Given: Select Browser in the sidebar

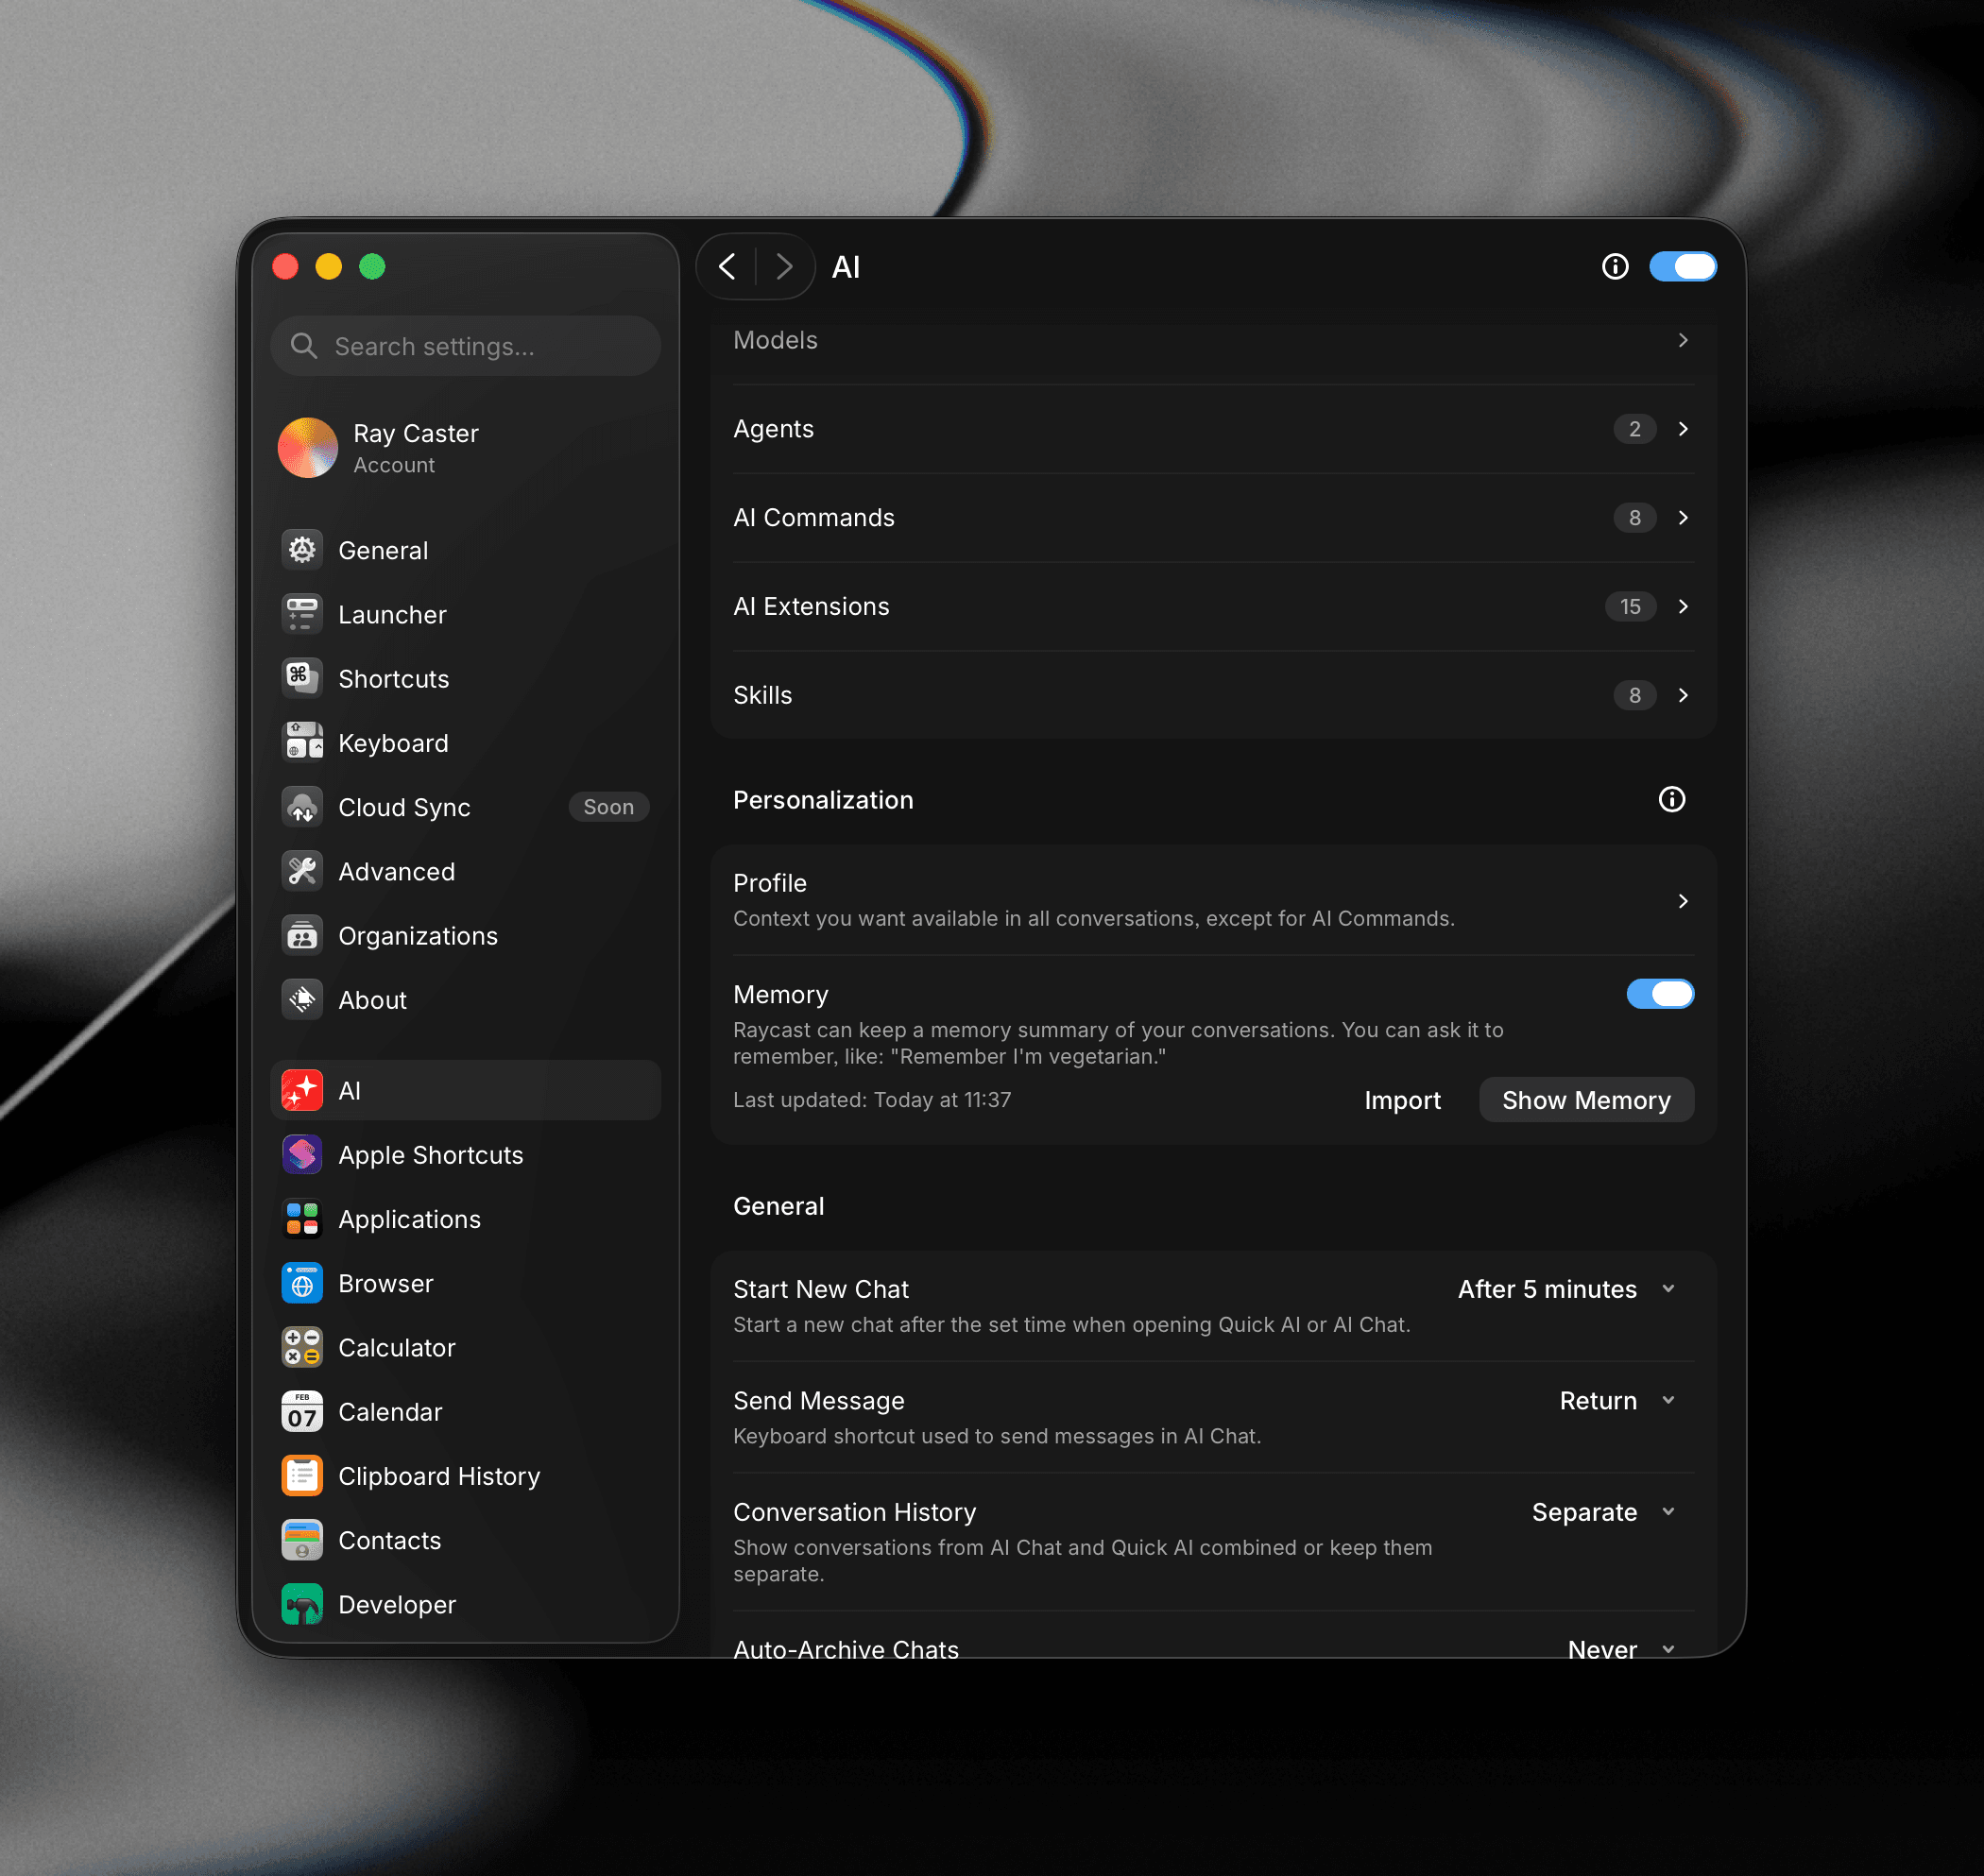Looking at the screenshot, I should (x=465, y=1283).
